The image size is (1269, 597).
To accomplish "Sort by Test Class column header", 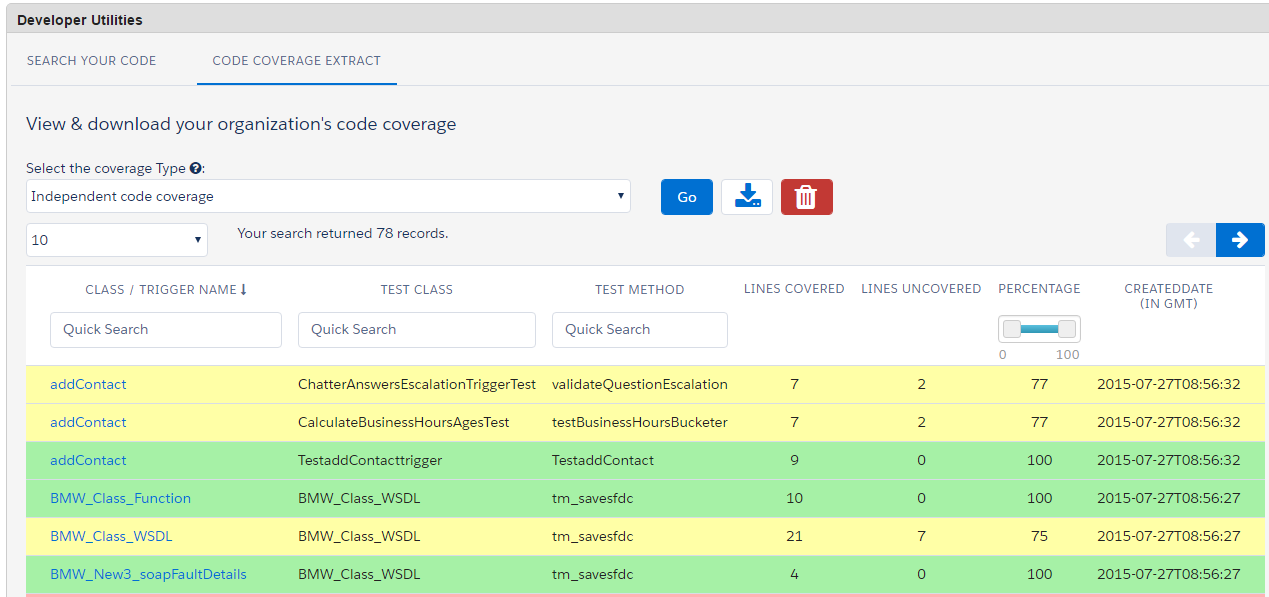I will click(x=417, y=289).
